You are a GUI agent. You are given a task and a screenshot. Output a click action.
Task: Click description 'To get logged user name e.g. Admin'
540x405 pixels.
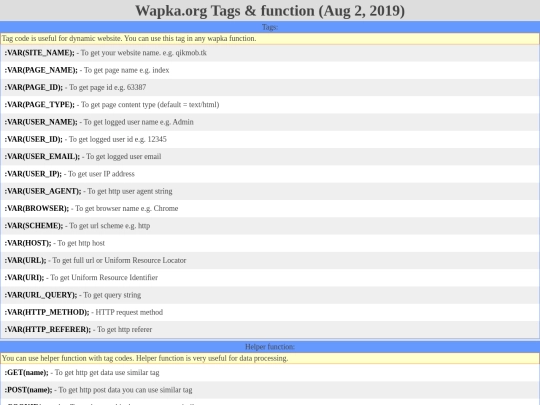point(138,122)
